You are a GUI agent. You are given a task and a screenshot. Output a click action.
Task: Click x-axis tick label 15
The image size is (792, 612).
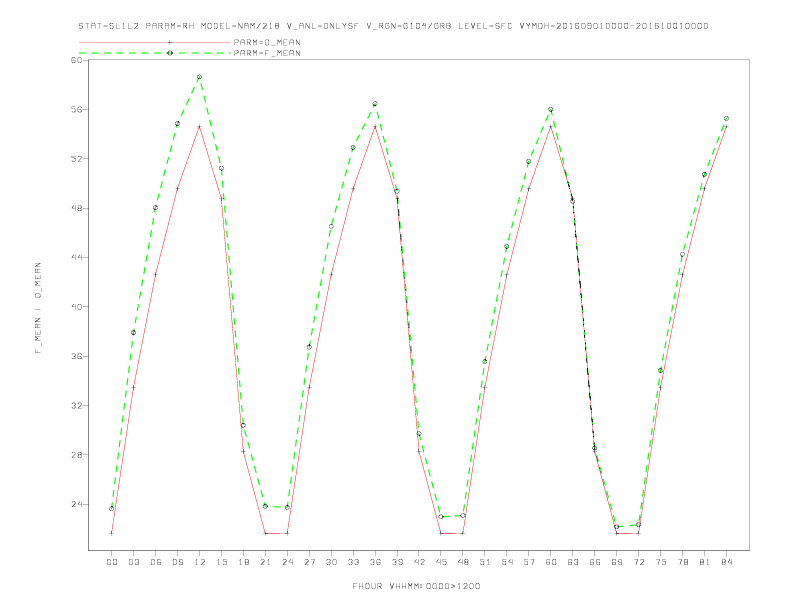click(x=221, y=562)
